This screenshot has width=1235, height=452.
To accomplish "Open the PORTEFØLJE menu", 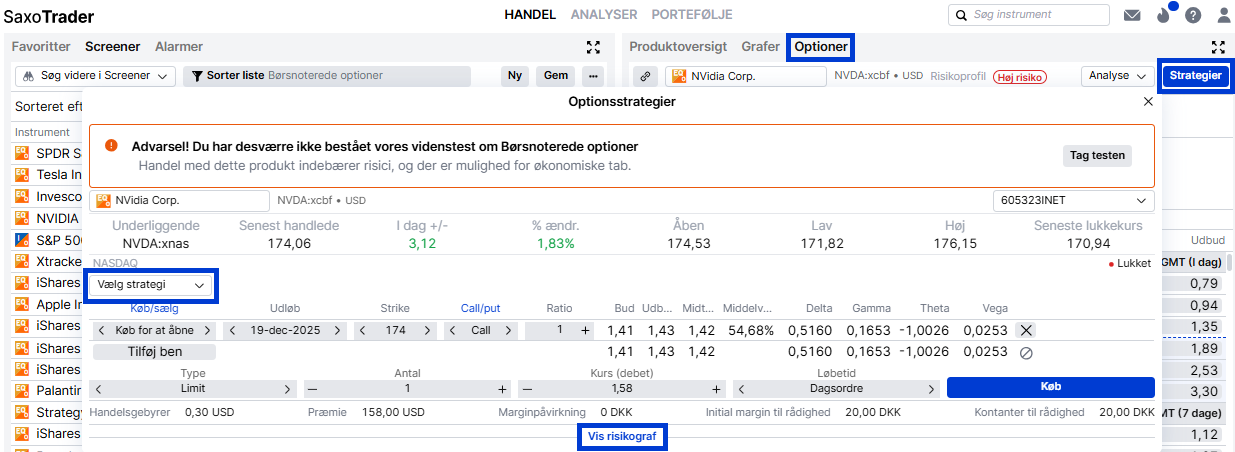I will click(x=692, y=15).
